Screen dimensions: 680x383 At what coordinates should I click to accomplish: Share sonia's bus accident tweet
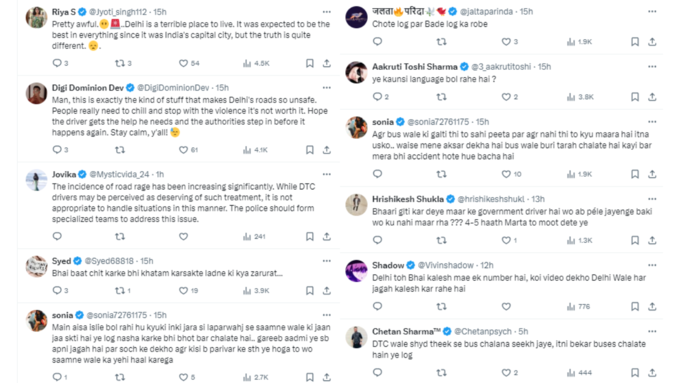pos(652,174)
